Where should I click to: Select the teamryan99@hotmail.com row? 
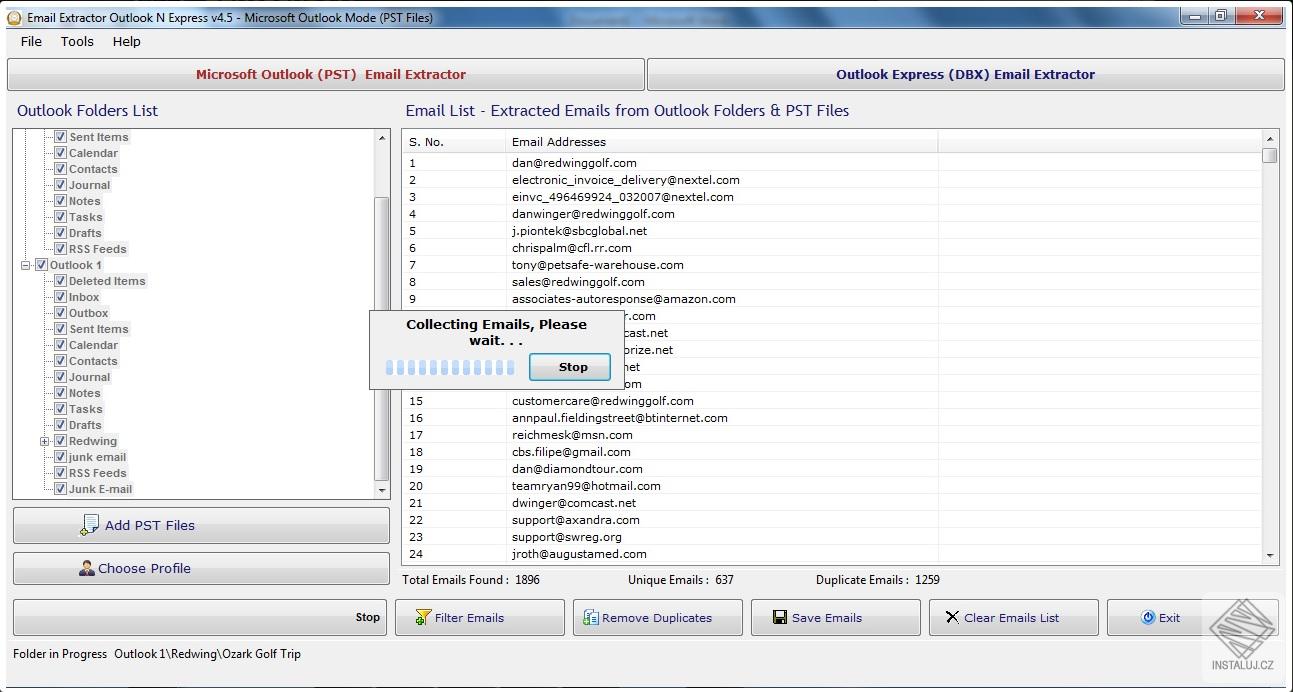[832, 486]
